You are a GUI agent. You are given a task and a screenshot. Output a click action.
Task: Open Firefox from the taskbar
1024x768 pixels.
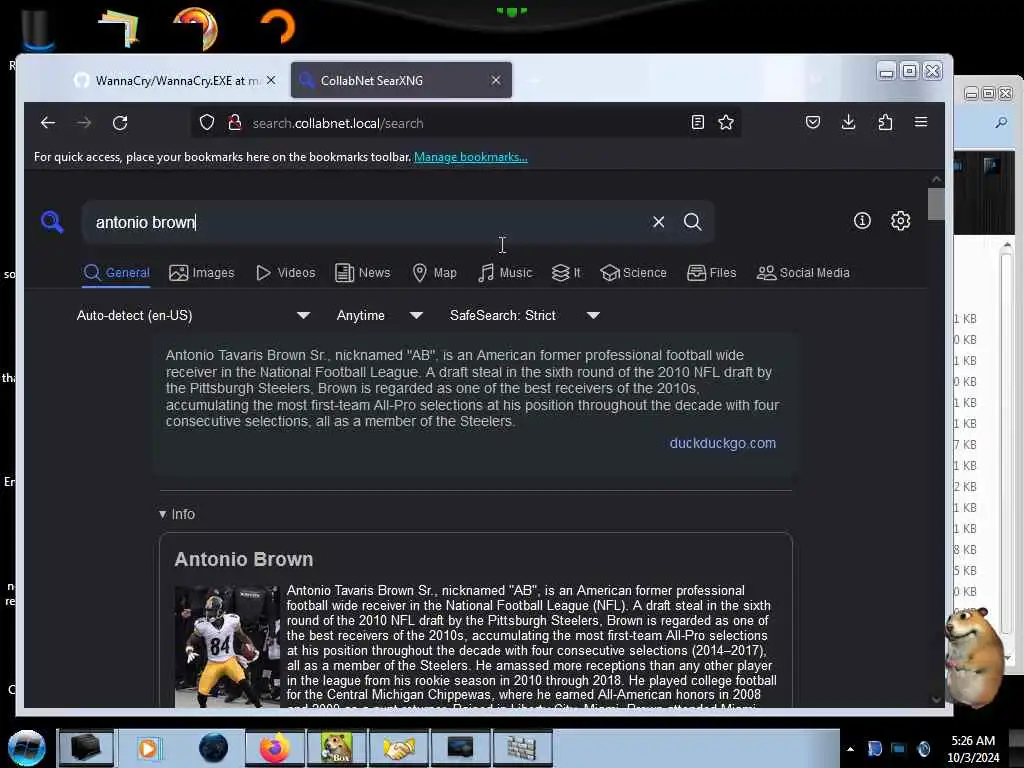pos(274,748)
